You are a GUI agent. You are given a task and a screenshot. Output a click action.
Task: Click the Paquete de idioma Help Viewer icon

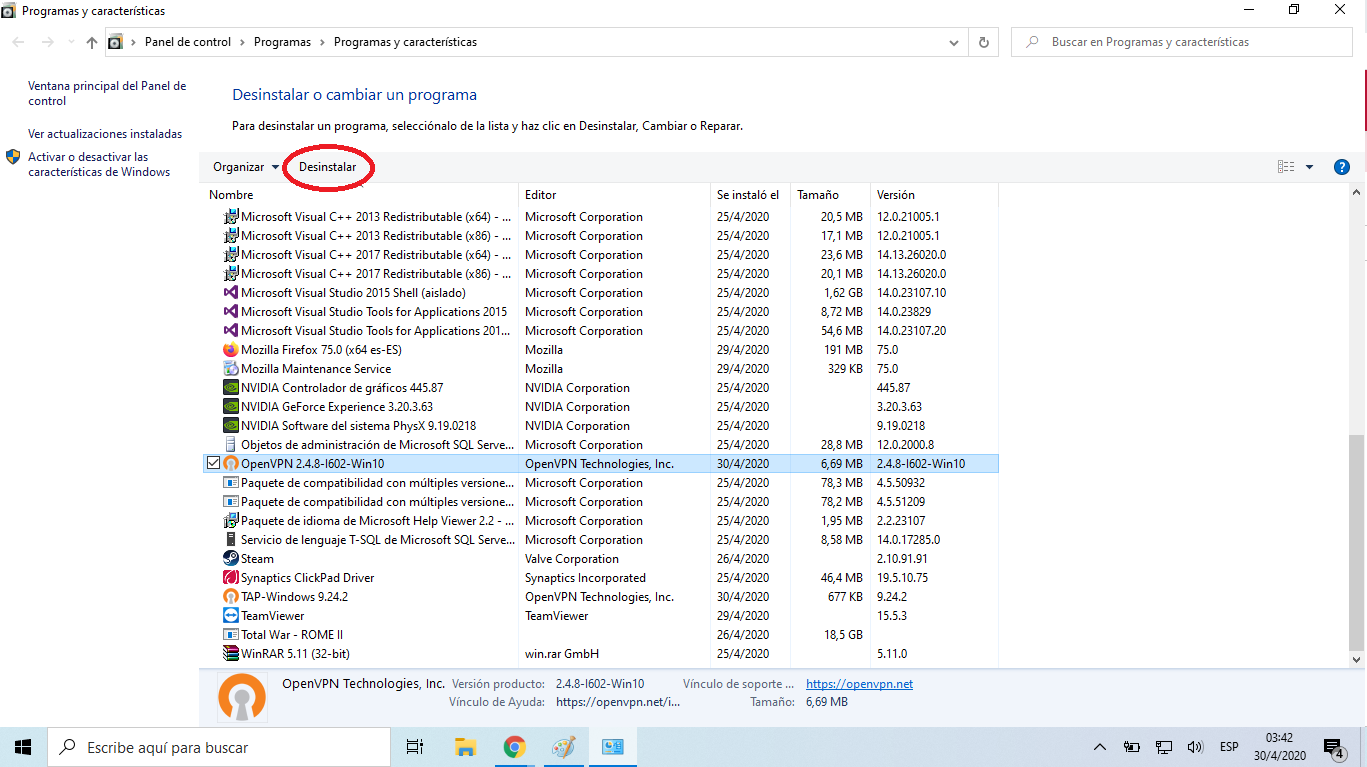pos(231,521)
